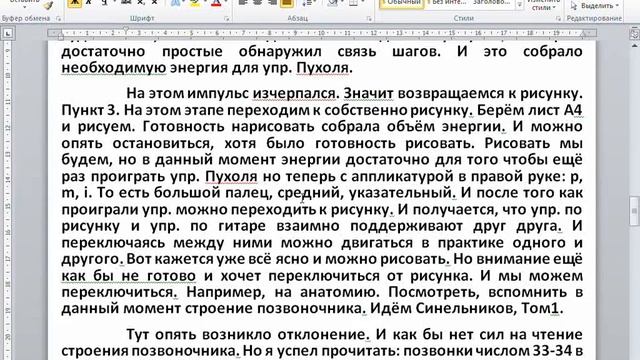Toggle Underline Ч formatting
This screenshot has height=360, width=640.
click(x=104, y=3)
